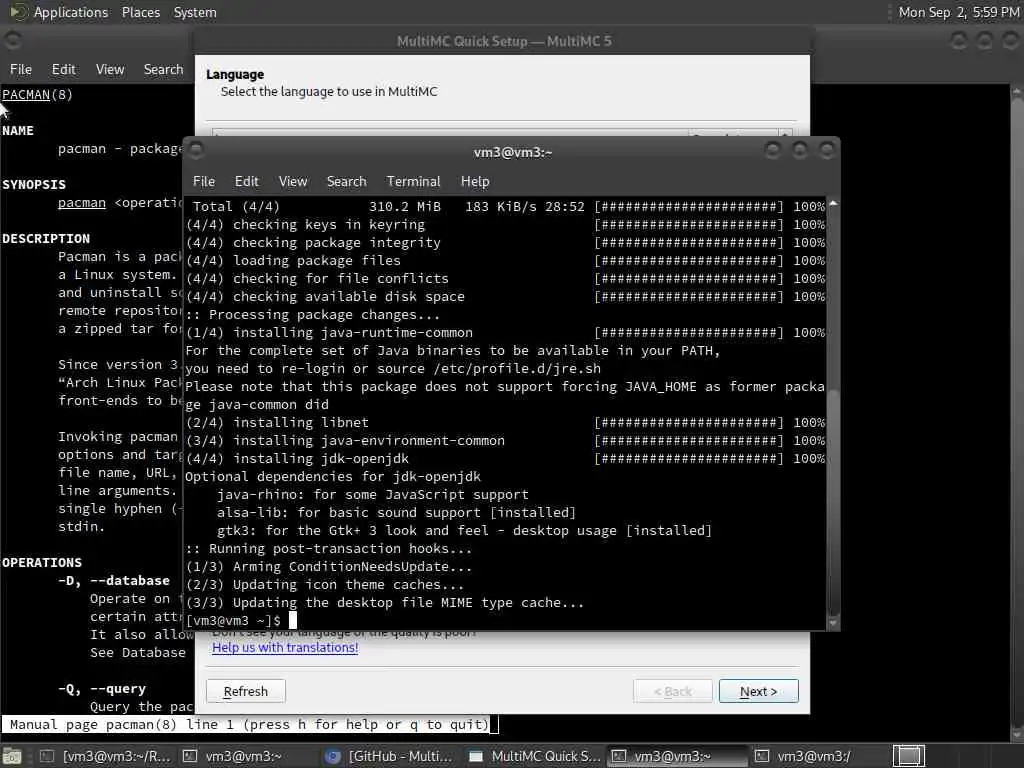Click window-menu button on front terminal titlebar
This screenshot has height=768, width=1024.
click(x=195, y=151)
